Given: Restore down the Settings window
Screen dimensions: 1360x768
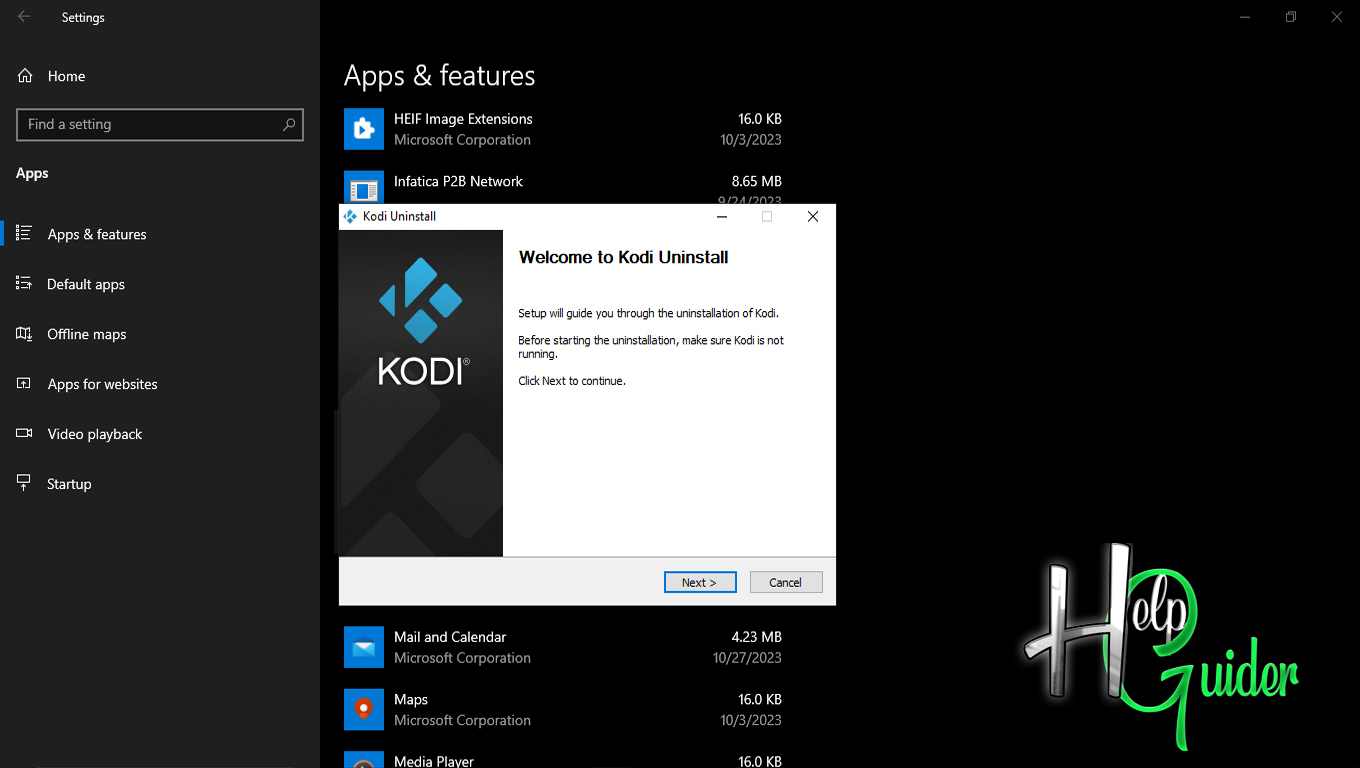Looking at the screenshot, I should pos(1291,17).
